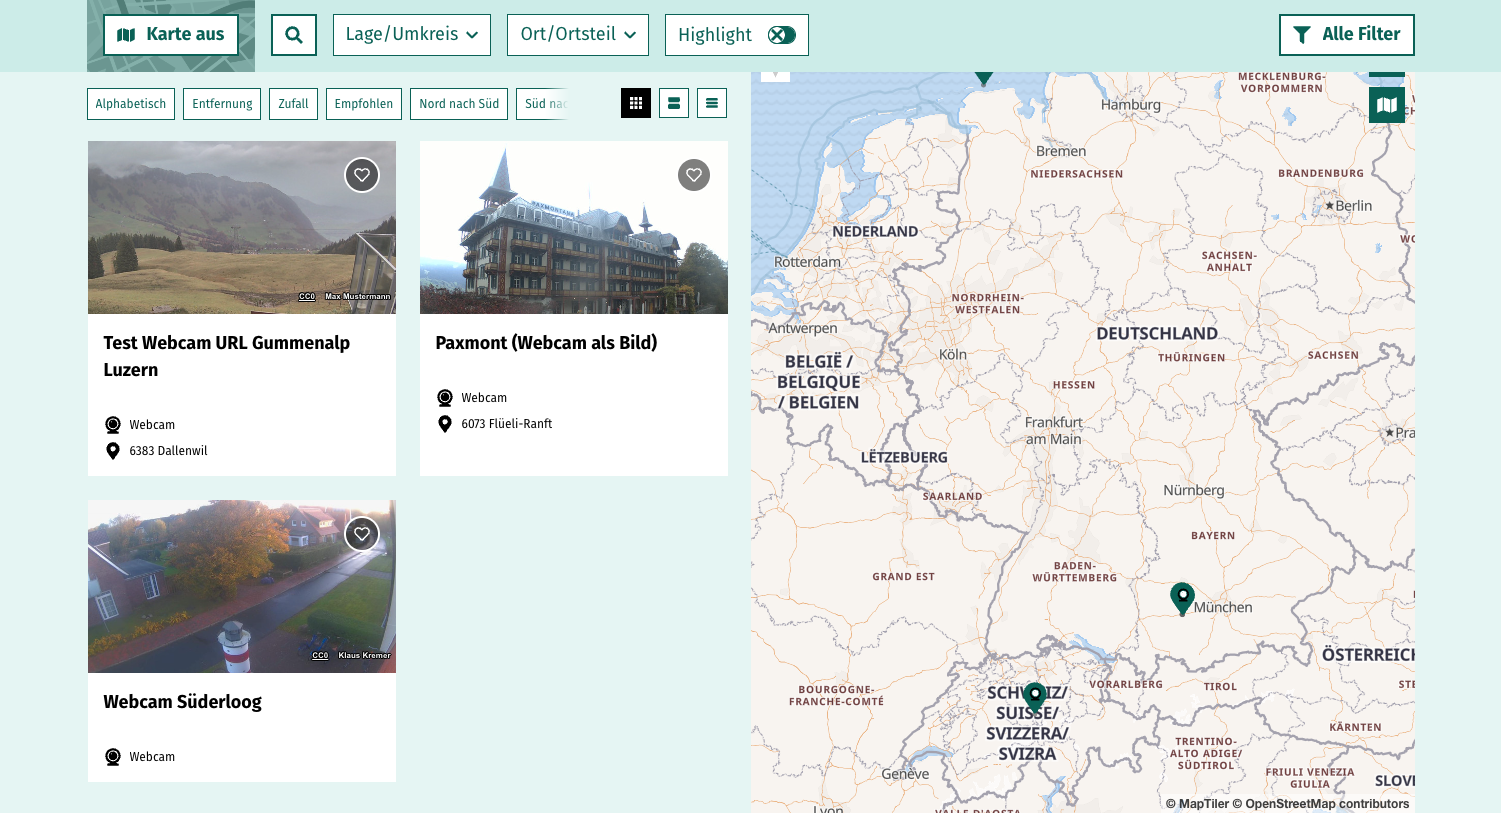The height and width of the screenshot is (813, 1501).
Task: Switch to grid tile view
Action: [x=636, y=103]
